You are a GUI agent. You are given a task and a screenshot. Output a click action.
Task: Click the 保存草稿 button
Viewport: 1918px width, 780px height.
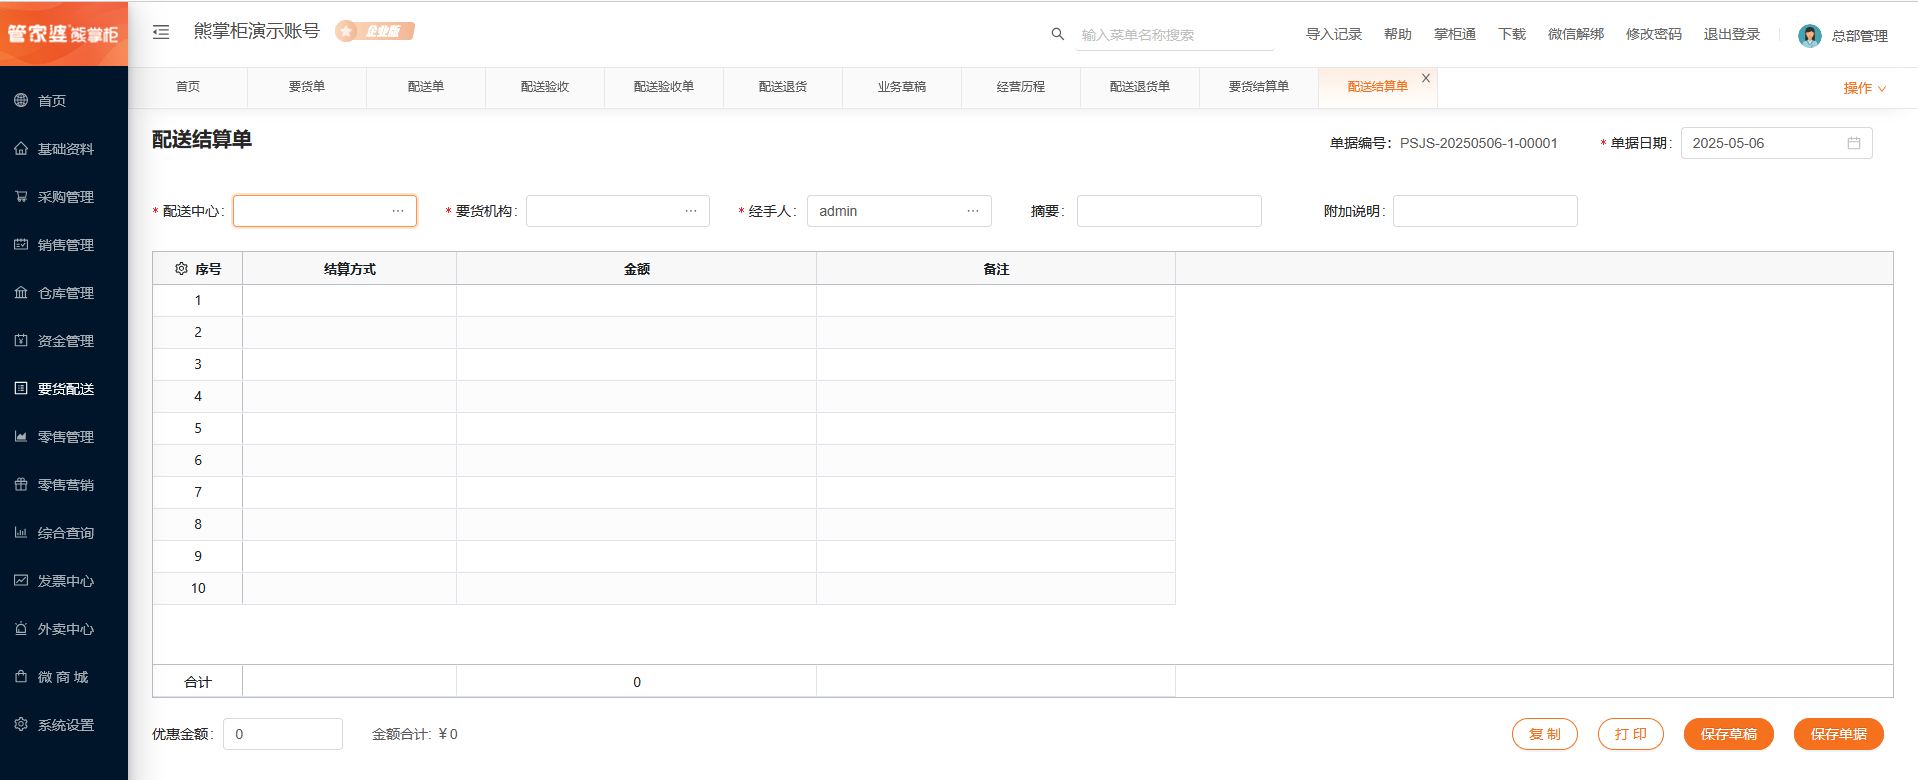point(1729,734)
